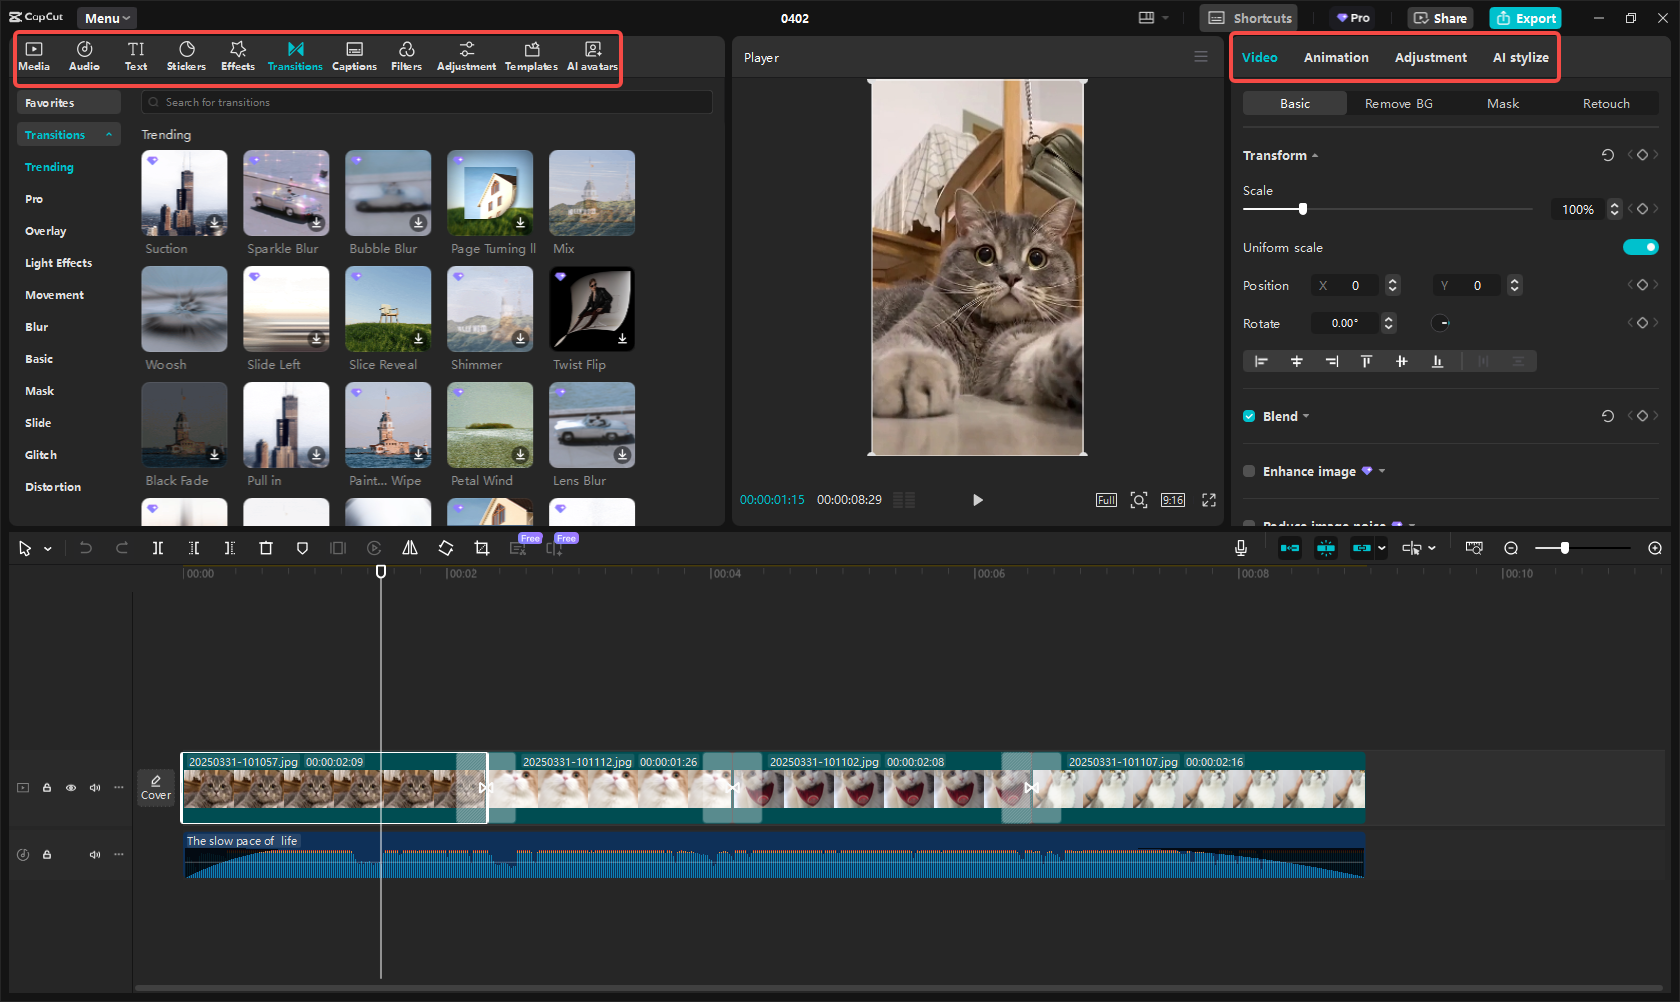This screenshot has height=1002, width=1680.
Task: Click the Mirror flip icon in the toolbar
Action: (410, 548)
